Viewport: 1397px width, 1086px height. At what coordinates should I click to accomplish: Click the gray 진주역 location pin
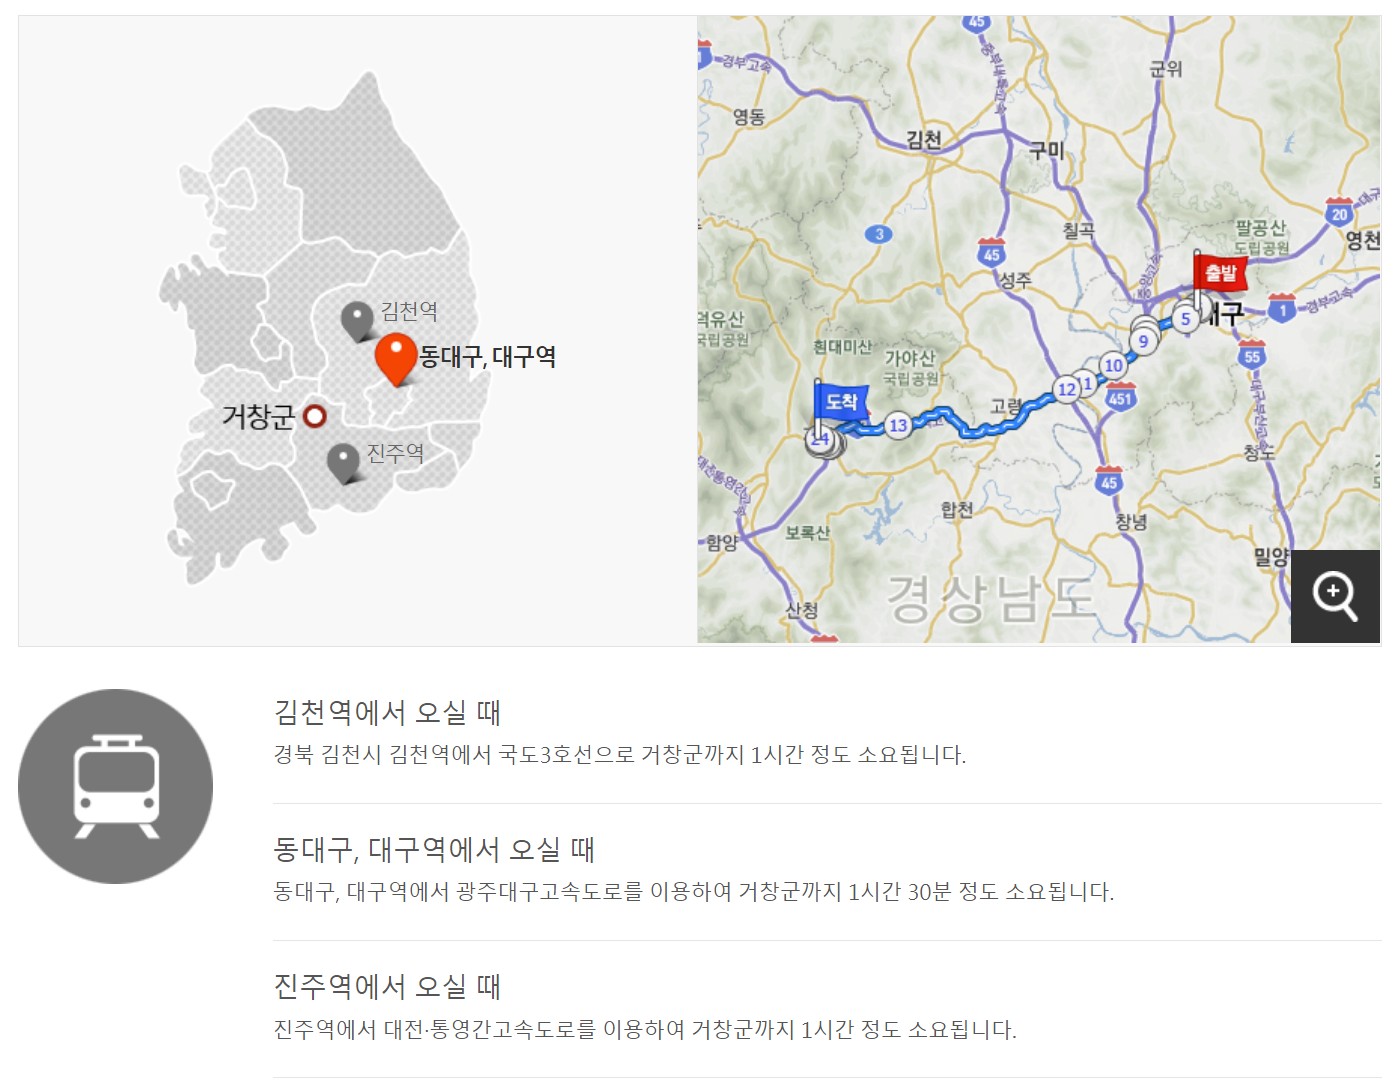[x=343, y=465]
